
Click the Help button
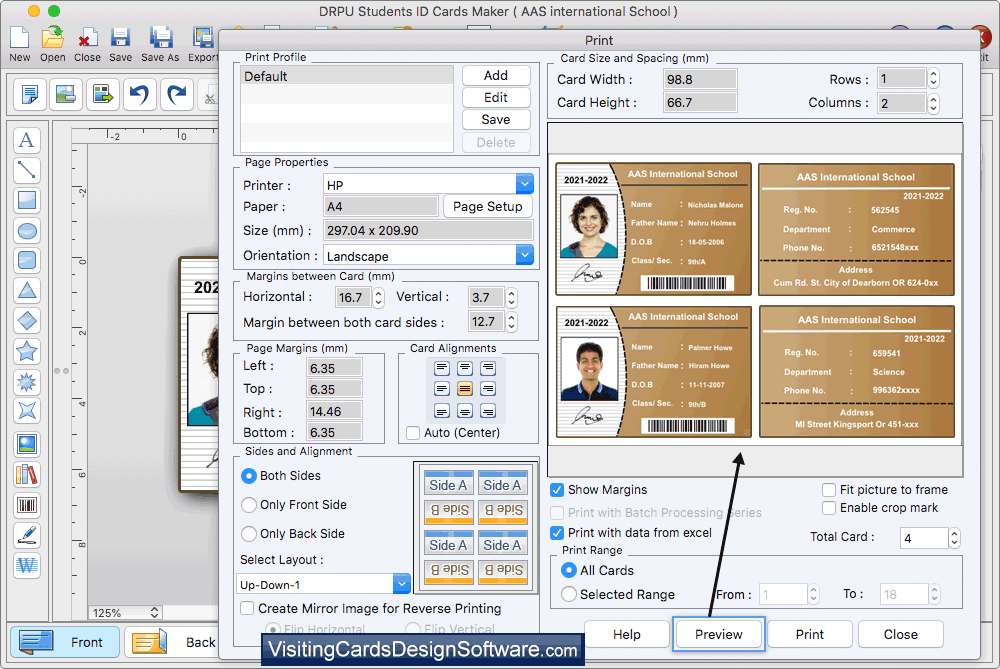(626, 634)
